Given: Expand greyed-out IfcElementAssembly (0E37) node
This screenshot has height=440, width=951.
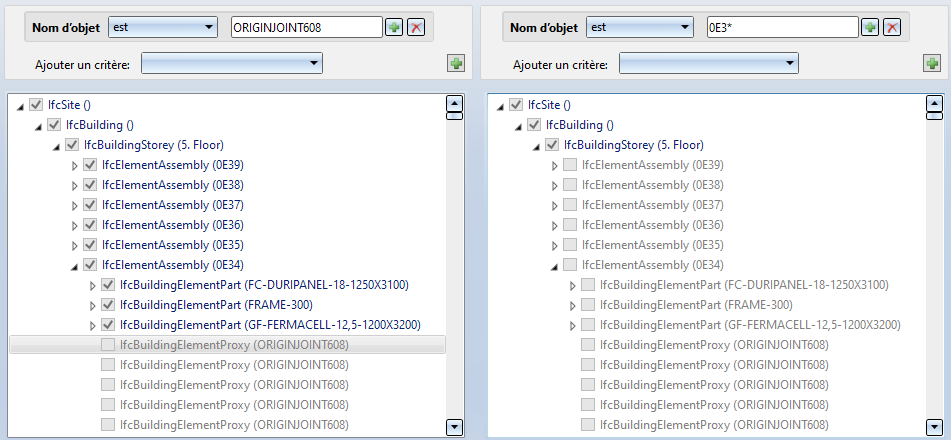Looking at the screenshot, I should click(554, 205).
